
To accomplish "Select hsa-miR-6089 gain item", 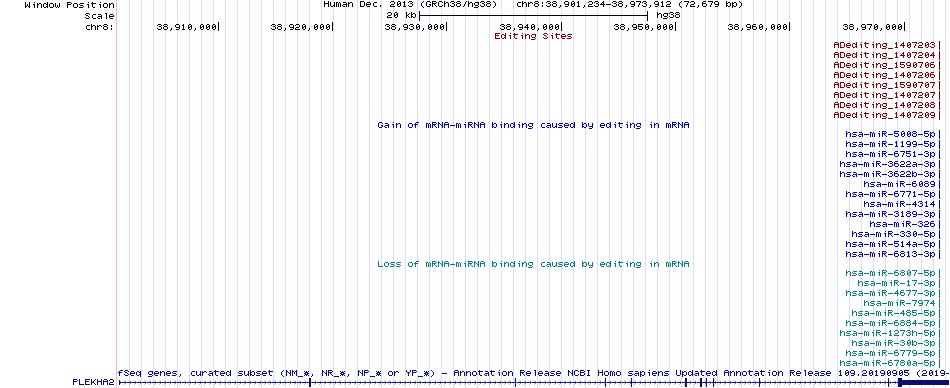I will coord(900,184).
